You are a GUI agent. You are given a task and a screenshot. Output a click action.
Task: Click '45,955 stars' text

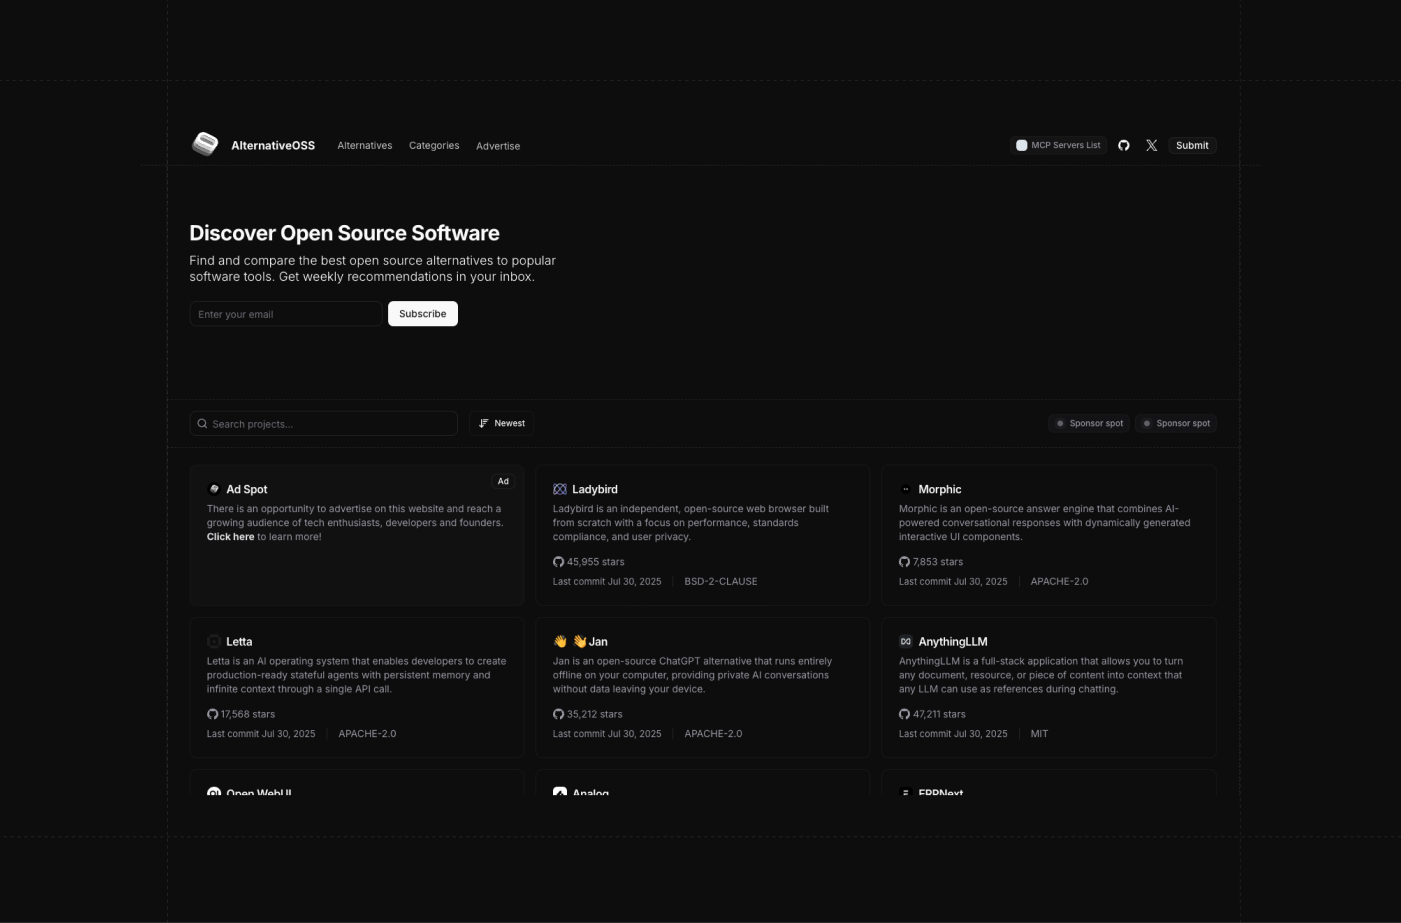[595, 562]
